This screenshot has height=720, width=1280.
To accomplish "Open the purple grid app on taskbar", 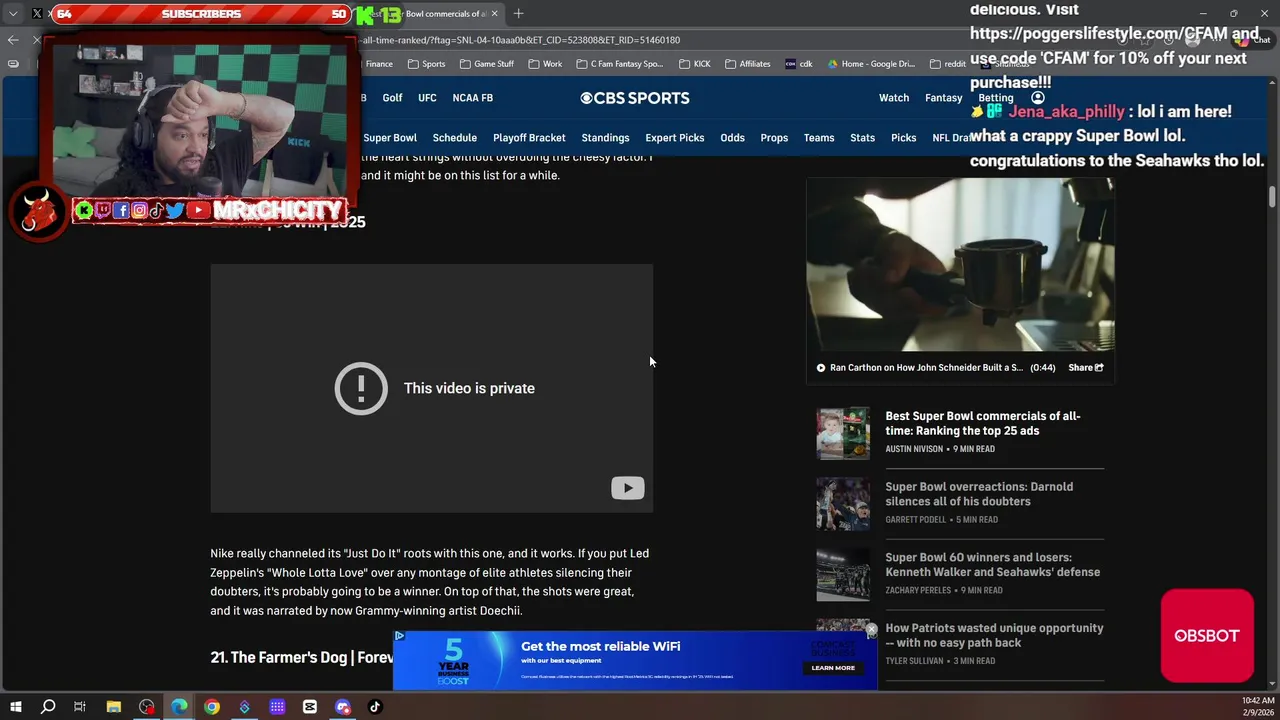I will pos(277,707).
